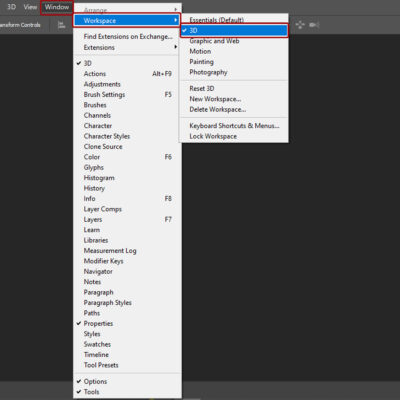400x400 pixels.
Task: Switch to the Photography workspace
Action: click(234, 72)
